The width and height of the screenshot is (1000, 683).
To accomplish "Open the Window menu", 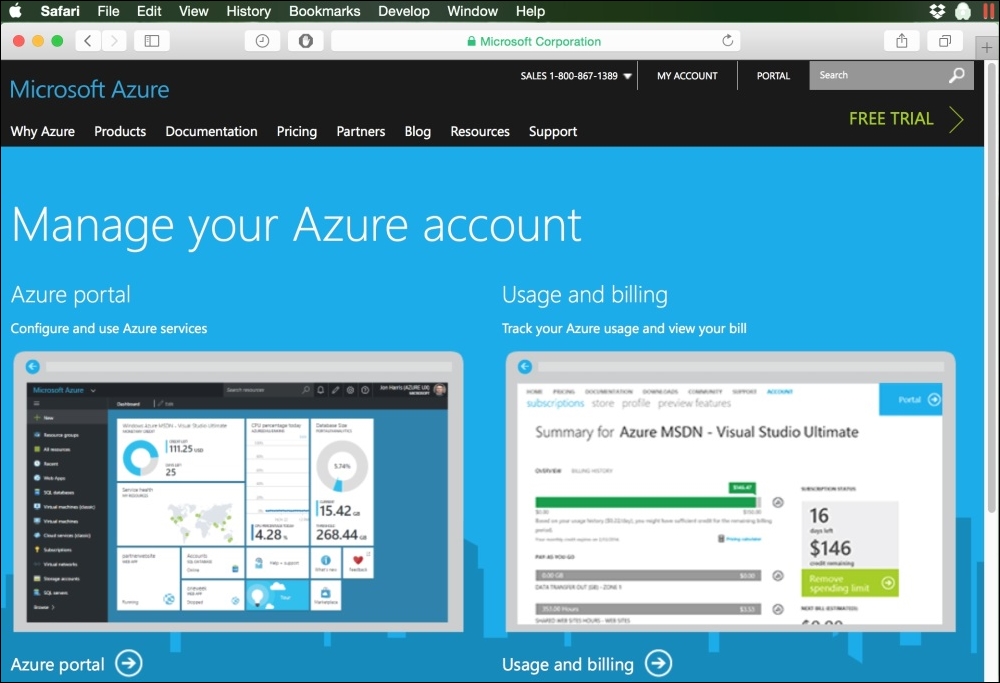I will click(x=473, y=11).
